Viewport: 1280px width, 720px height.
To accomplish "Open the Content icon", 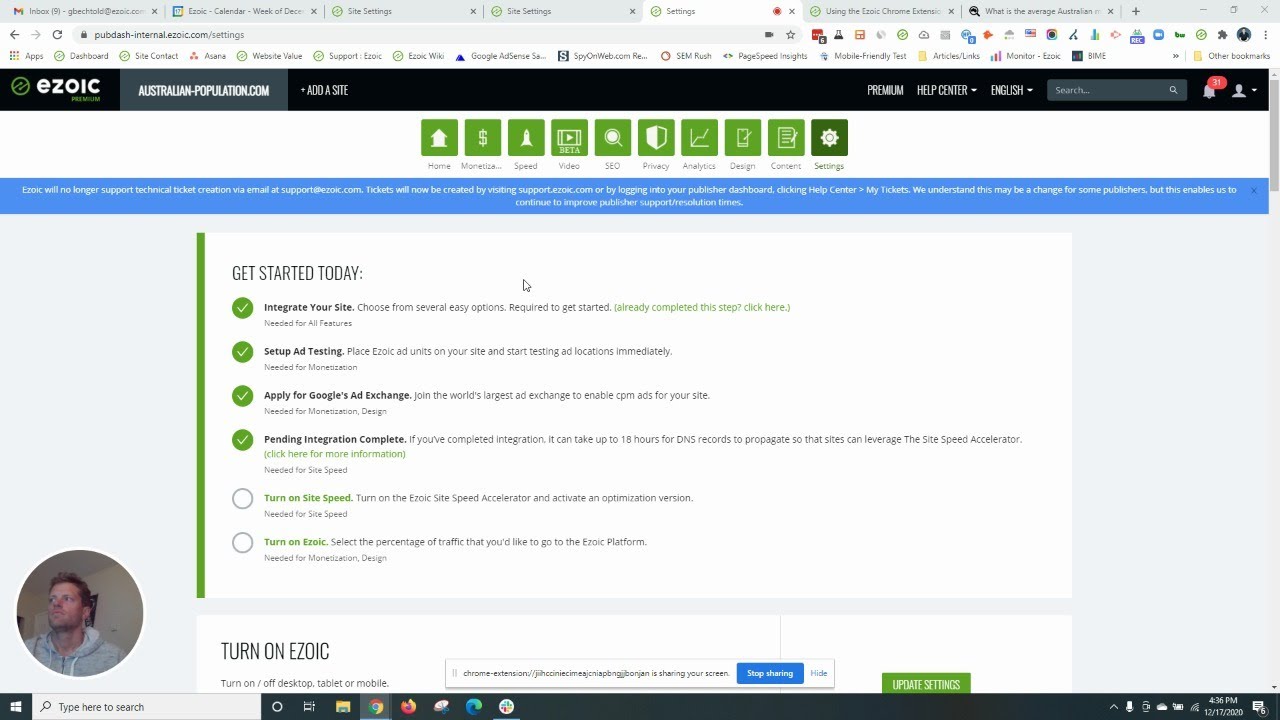I will pyautogui.click(x=786, y=138).
